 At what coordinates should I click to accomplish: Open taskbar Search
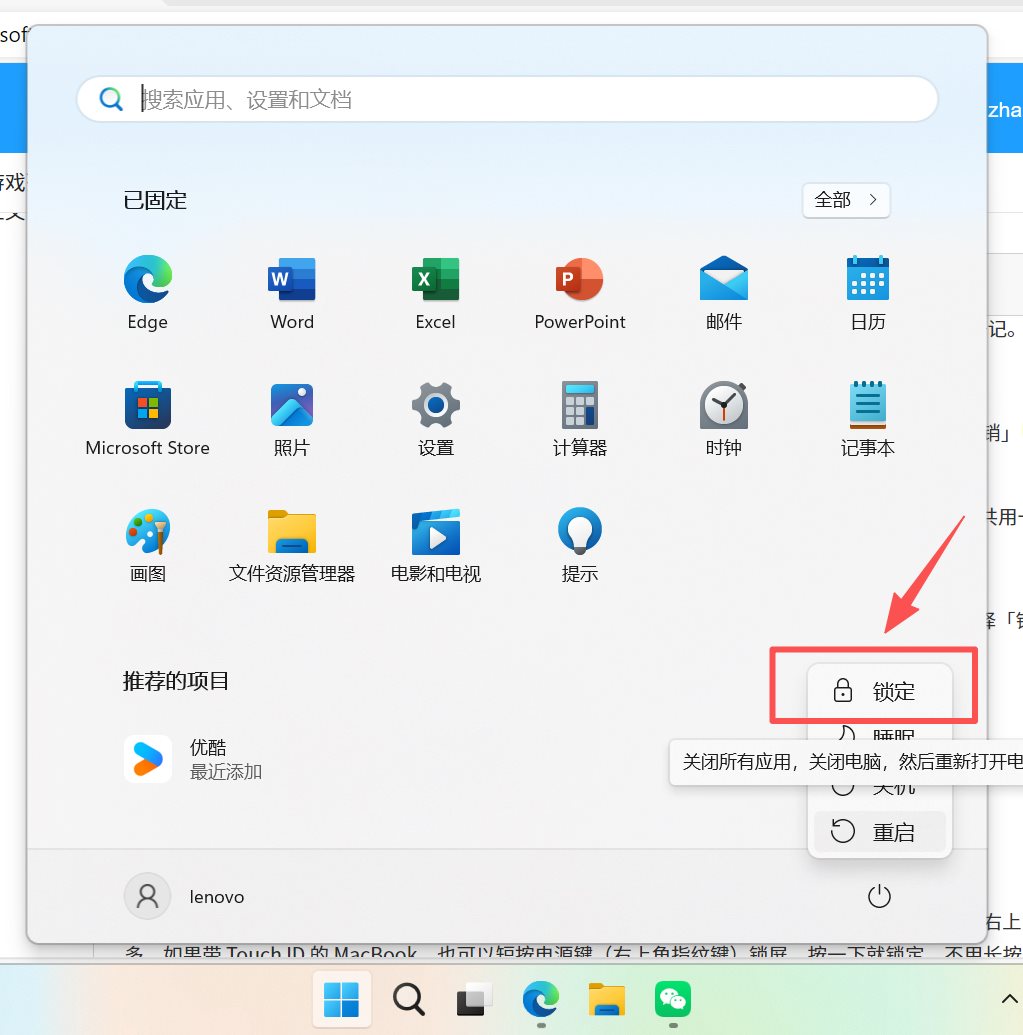coord(409,999)
